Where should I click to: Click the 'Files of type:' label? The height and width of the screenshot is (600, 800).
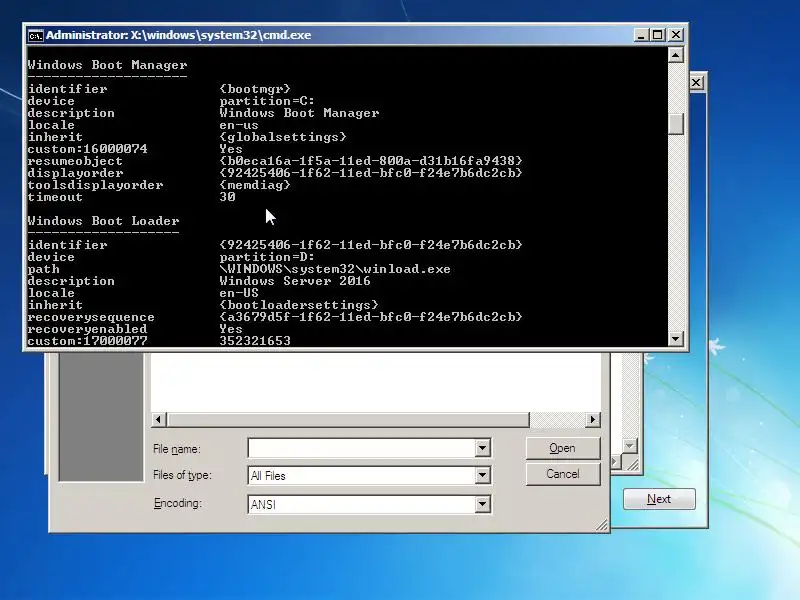(182, 475)
